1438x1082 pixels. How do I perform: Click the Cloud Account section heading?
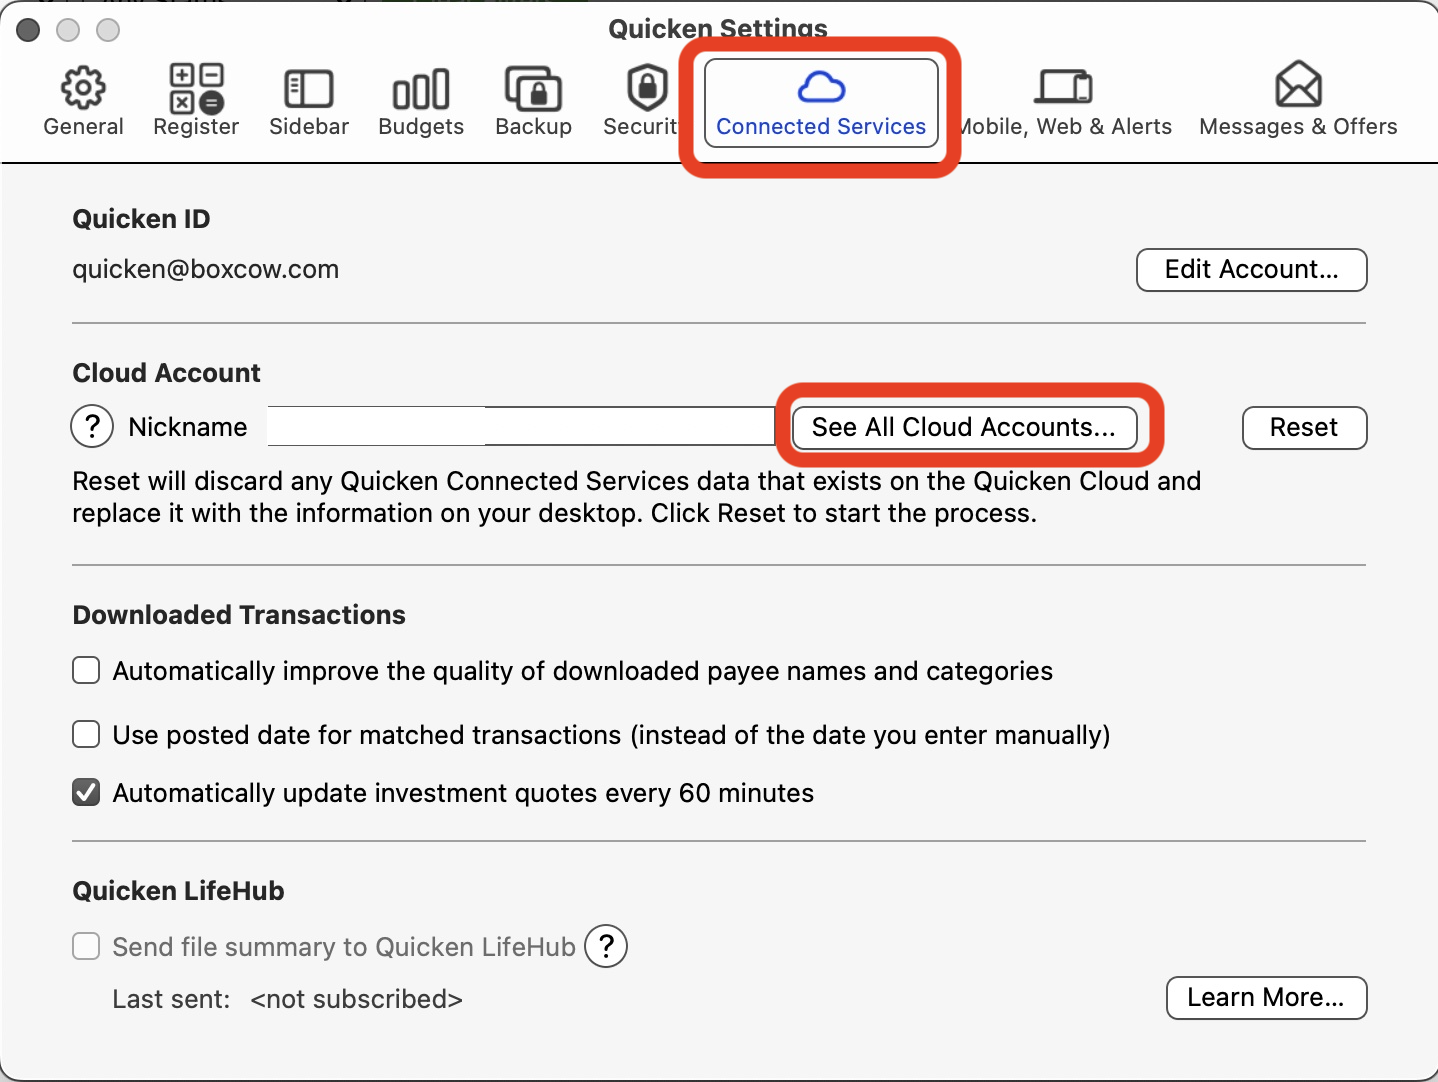(x=166, y=373)
